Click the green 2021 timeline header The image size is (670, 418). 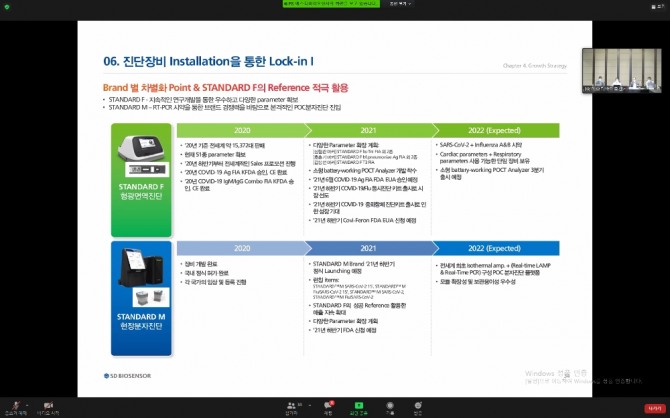coord(368,130)
